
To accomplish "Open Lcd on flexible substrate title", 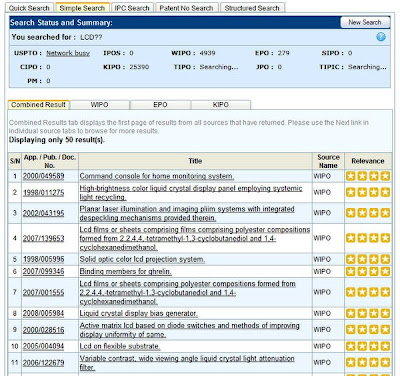I will [120, 346].
